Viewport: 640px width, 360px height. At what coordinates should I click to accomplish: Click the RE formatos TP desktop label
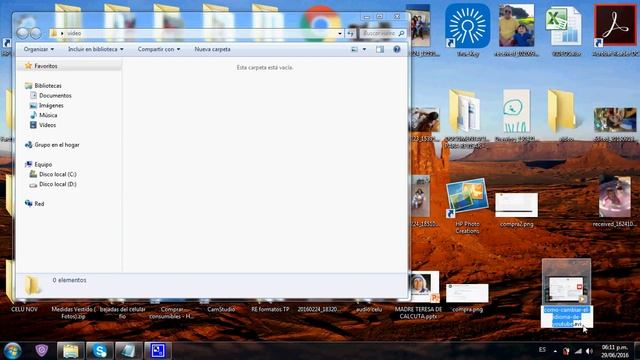(x=270, y=309)
